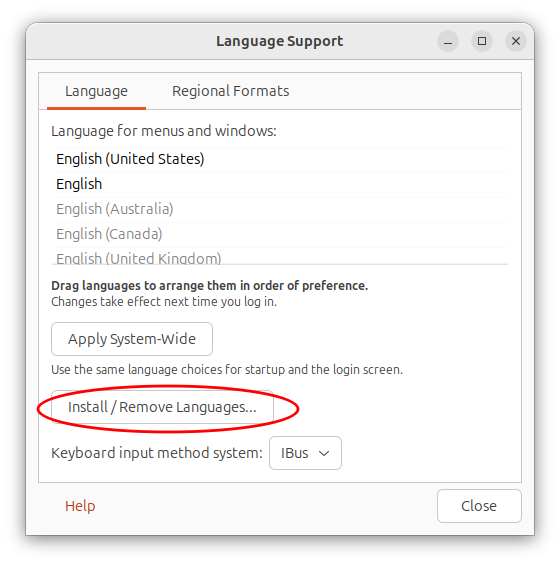Image resolution: width=560 pixels, height=564 pixels.
Task: Open the Help link
Action: click(x=80, y=506)
